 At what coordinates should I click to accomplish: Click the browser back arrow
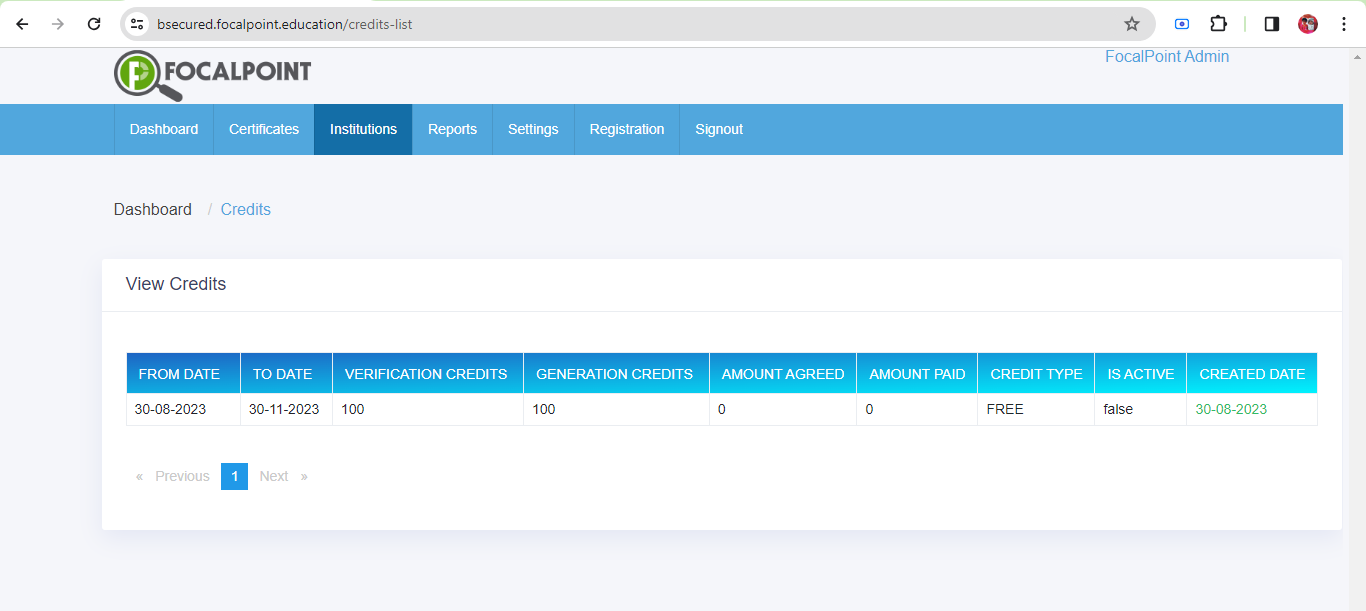22,23
